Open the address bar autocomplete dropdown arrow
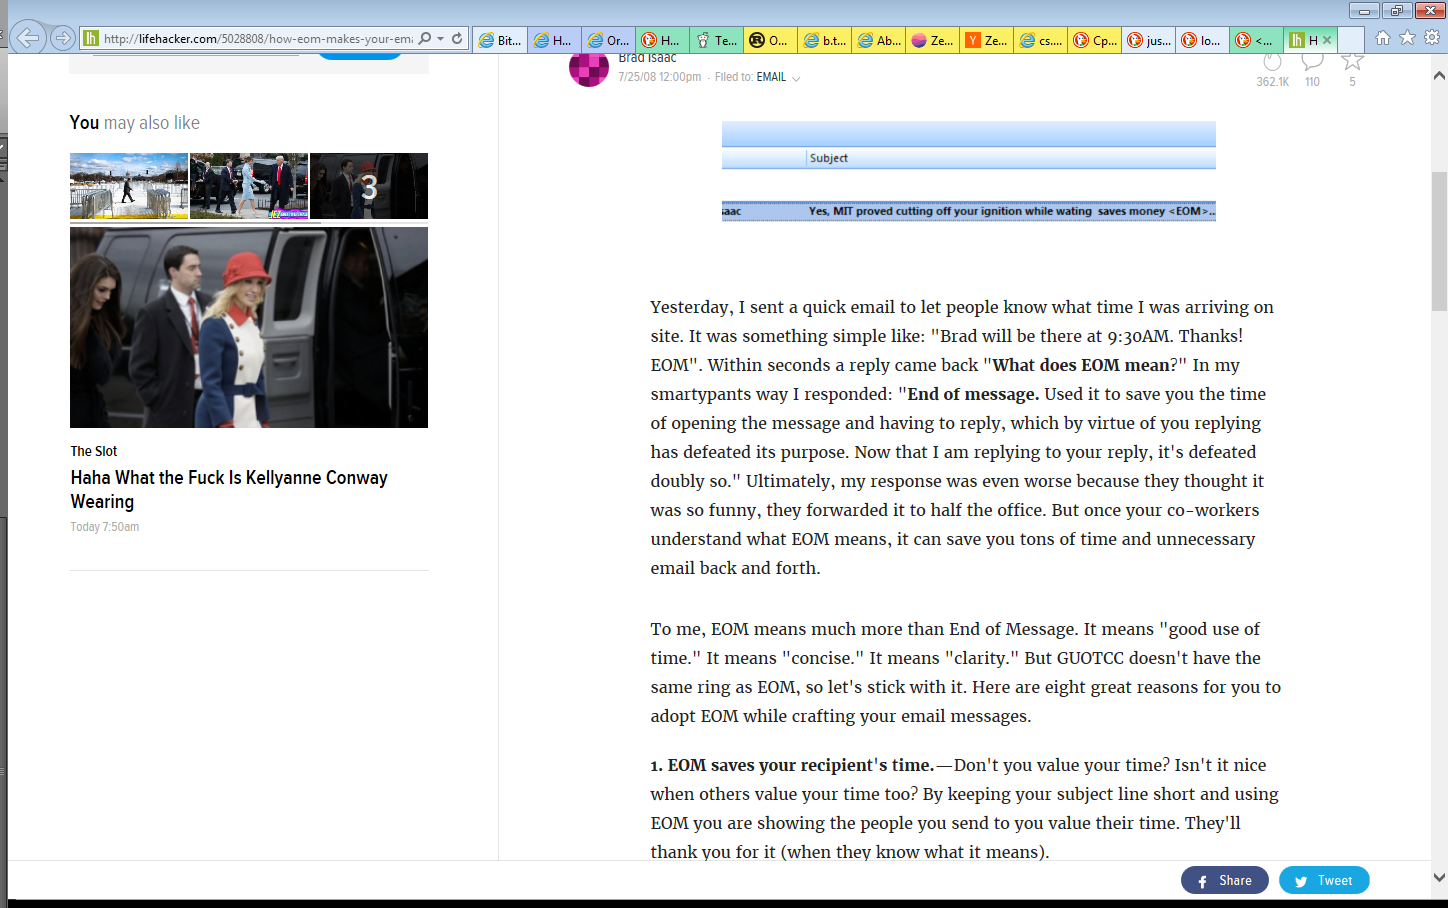The image size is (1448, 908). [440, 39]
